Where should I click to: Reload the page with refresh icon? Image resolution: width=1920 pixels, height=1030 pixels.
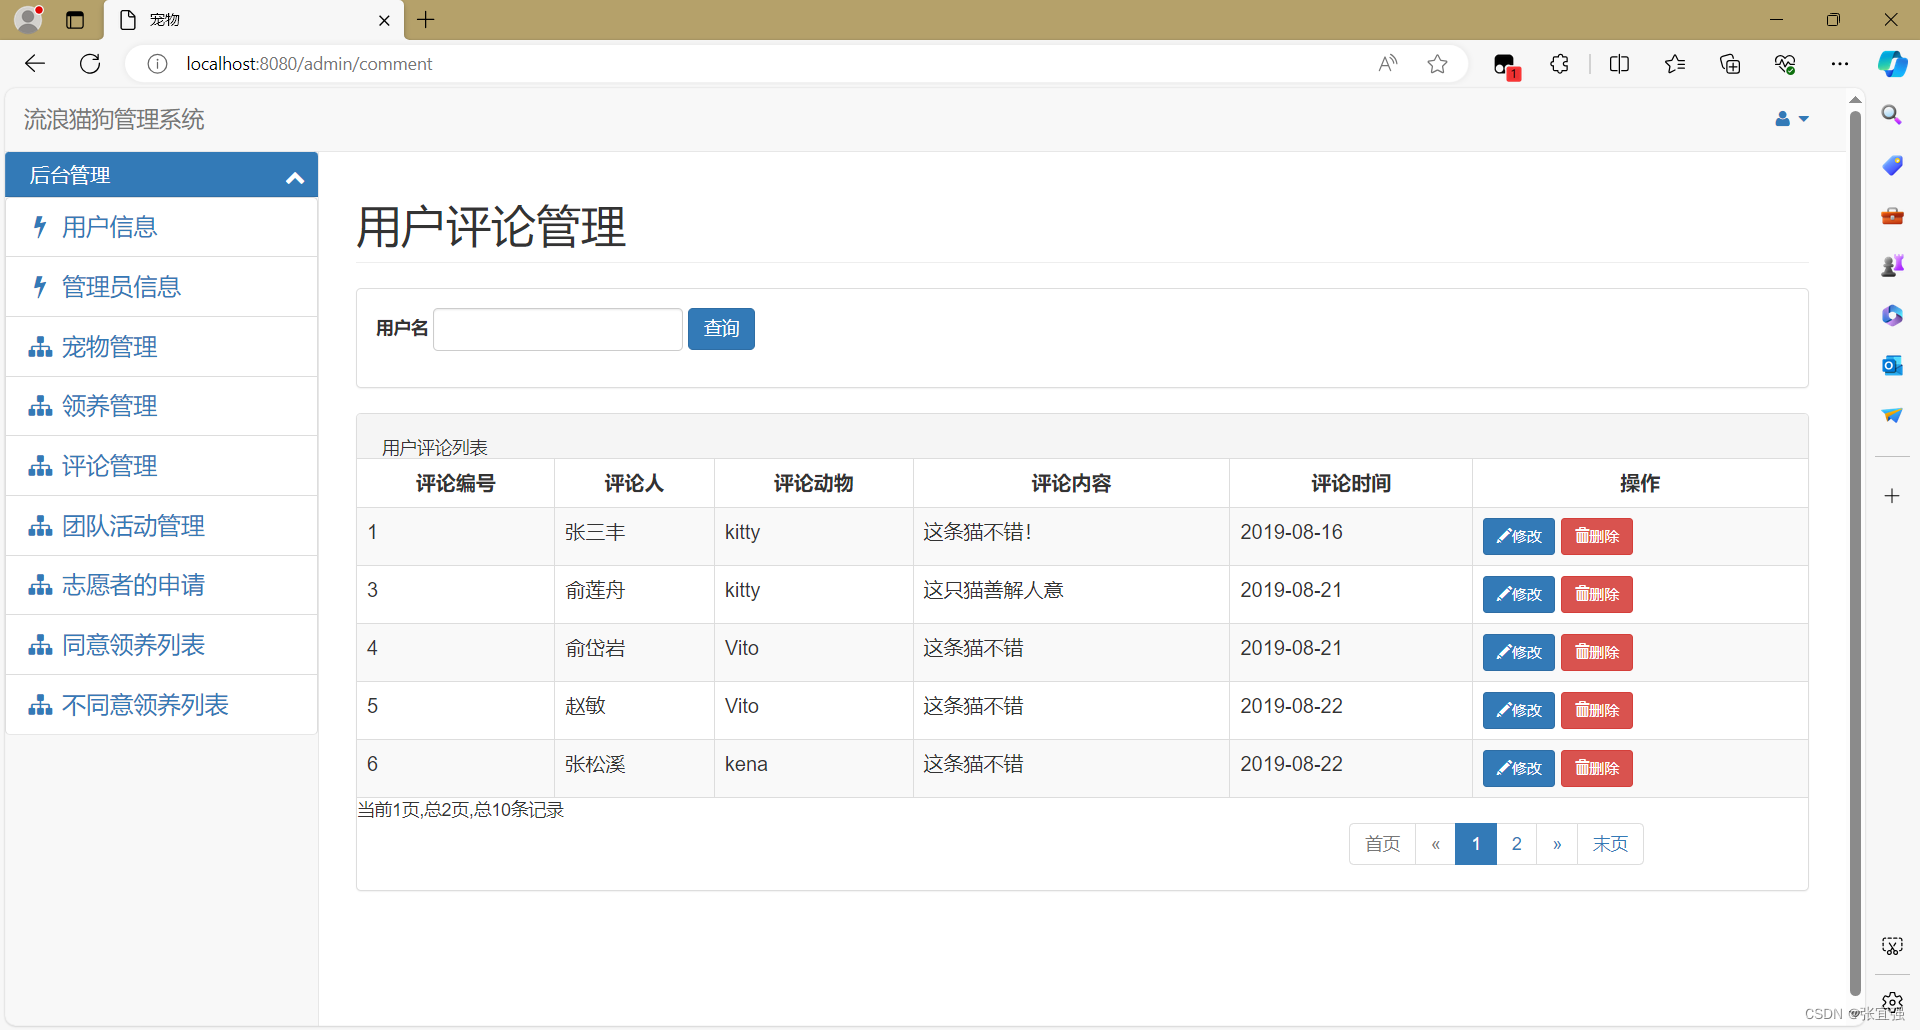(x=90, y=64)
